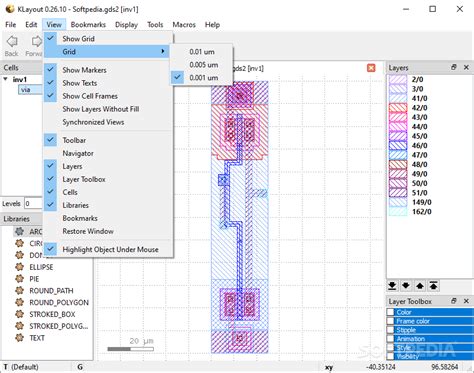Viewport: 474px width, 373px height.
Task: Expand the Animation section in Layer Toolbox
Action: click(391, 339)
